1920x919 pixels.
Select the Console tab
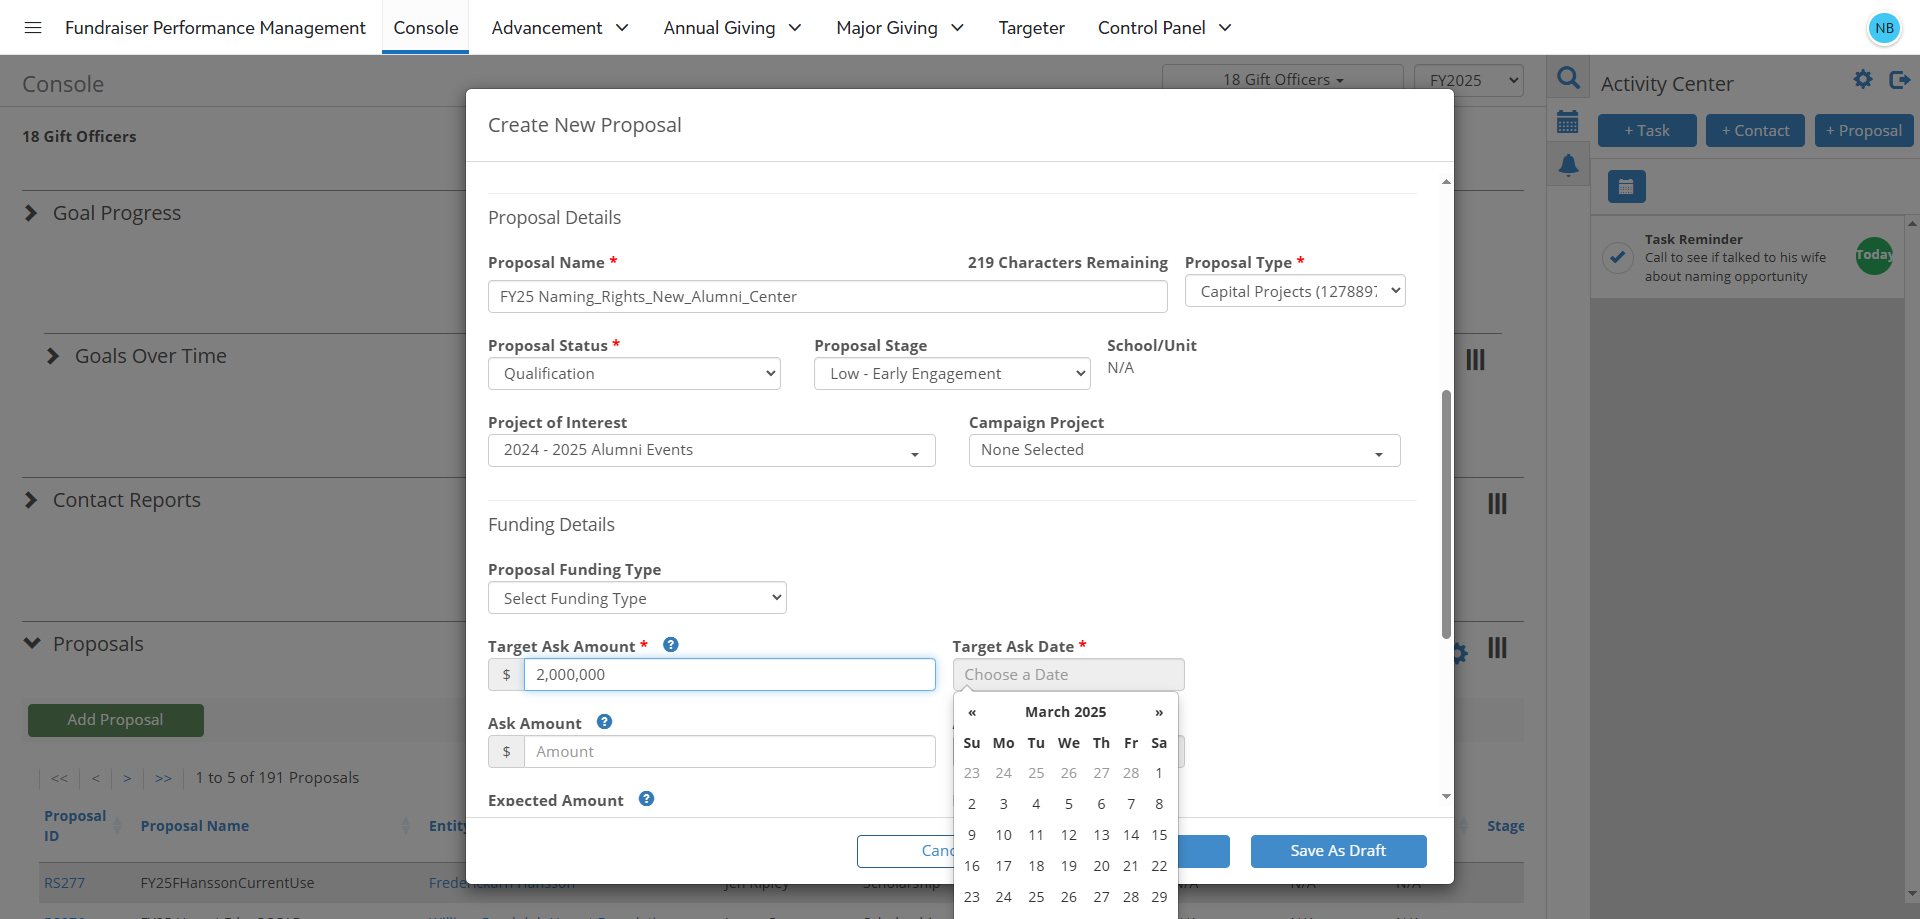pos(426,28)
